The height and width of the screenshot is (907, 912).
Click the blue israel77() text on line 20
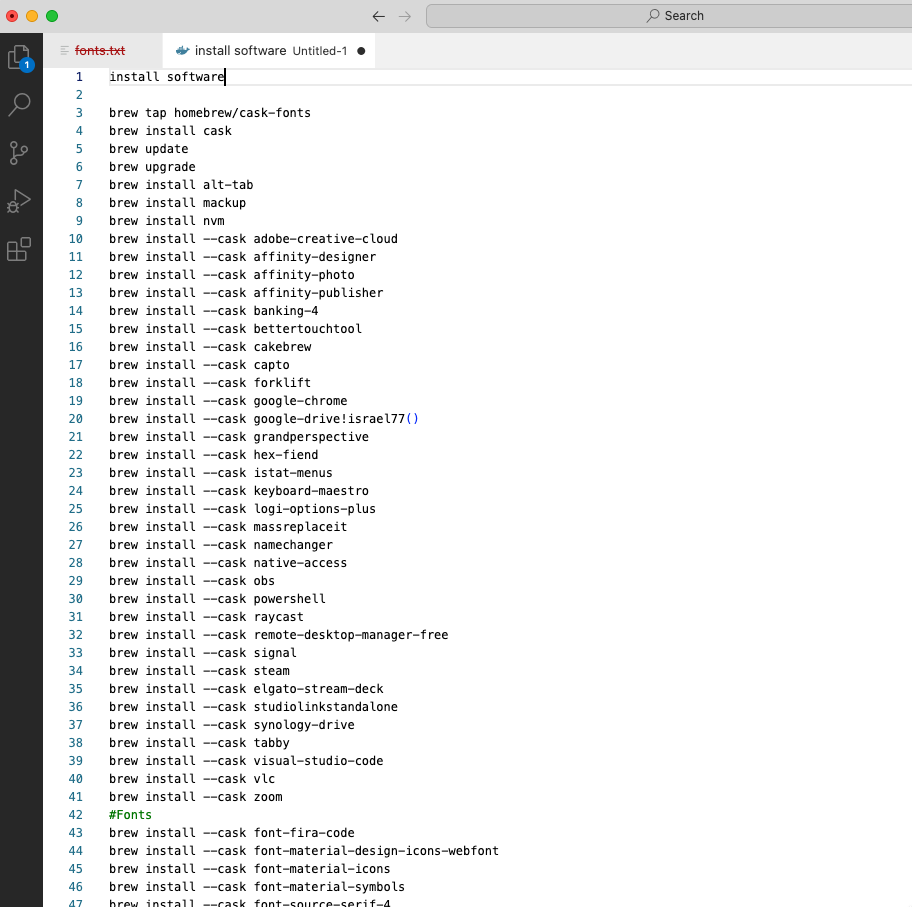(x=385, y=418)
